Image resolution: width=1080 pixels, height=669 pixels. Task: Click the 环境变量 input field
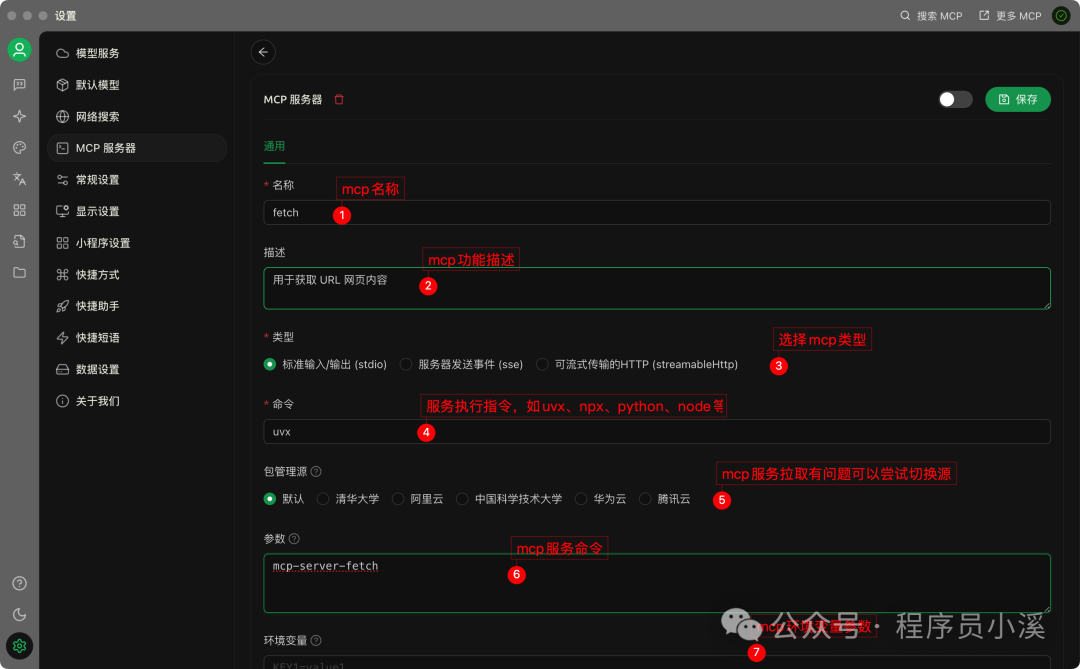tap(656, 663)
